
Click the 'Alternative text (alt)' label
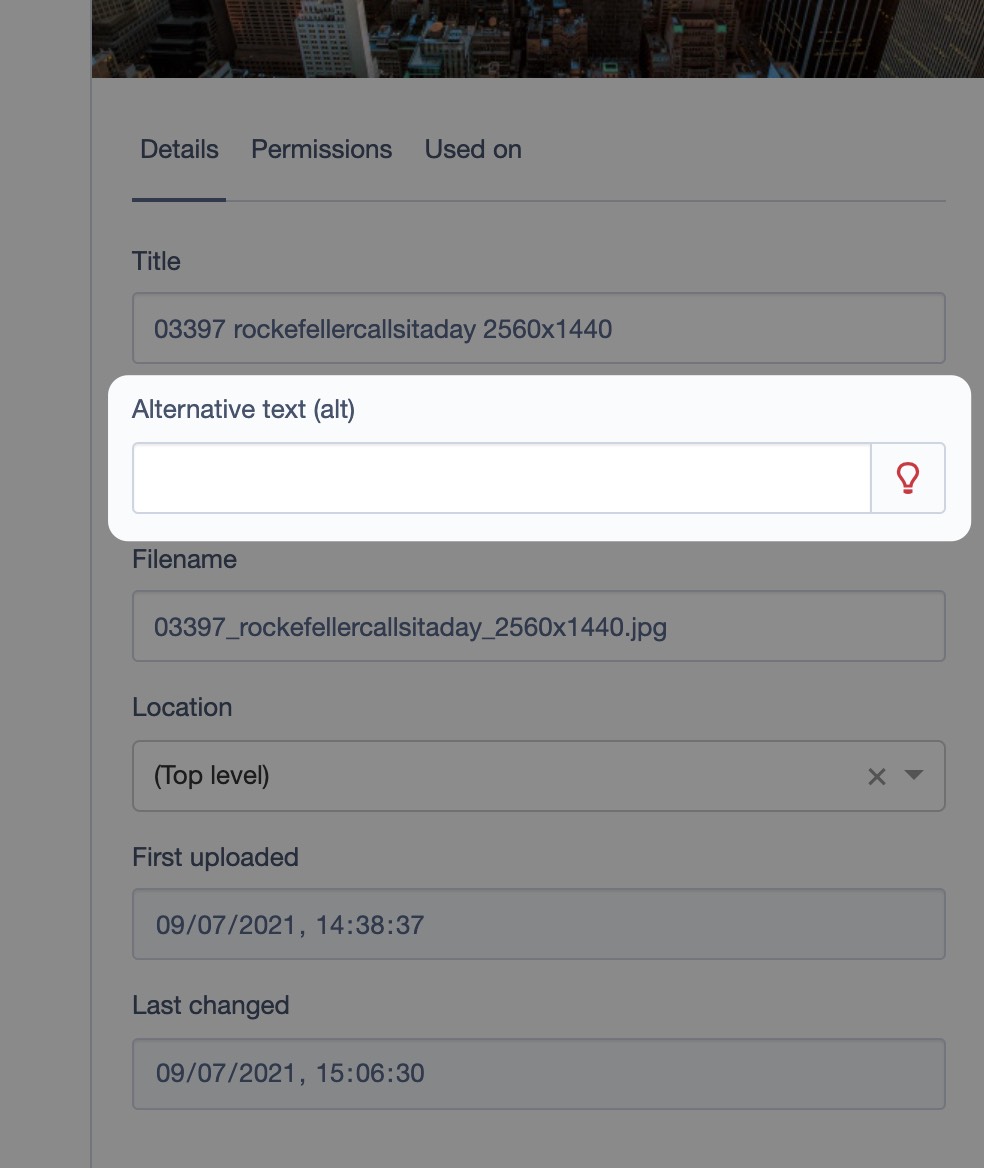(243, 409)
